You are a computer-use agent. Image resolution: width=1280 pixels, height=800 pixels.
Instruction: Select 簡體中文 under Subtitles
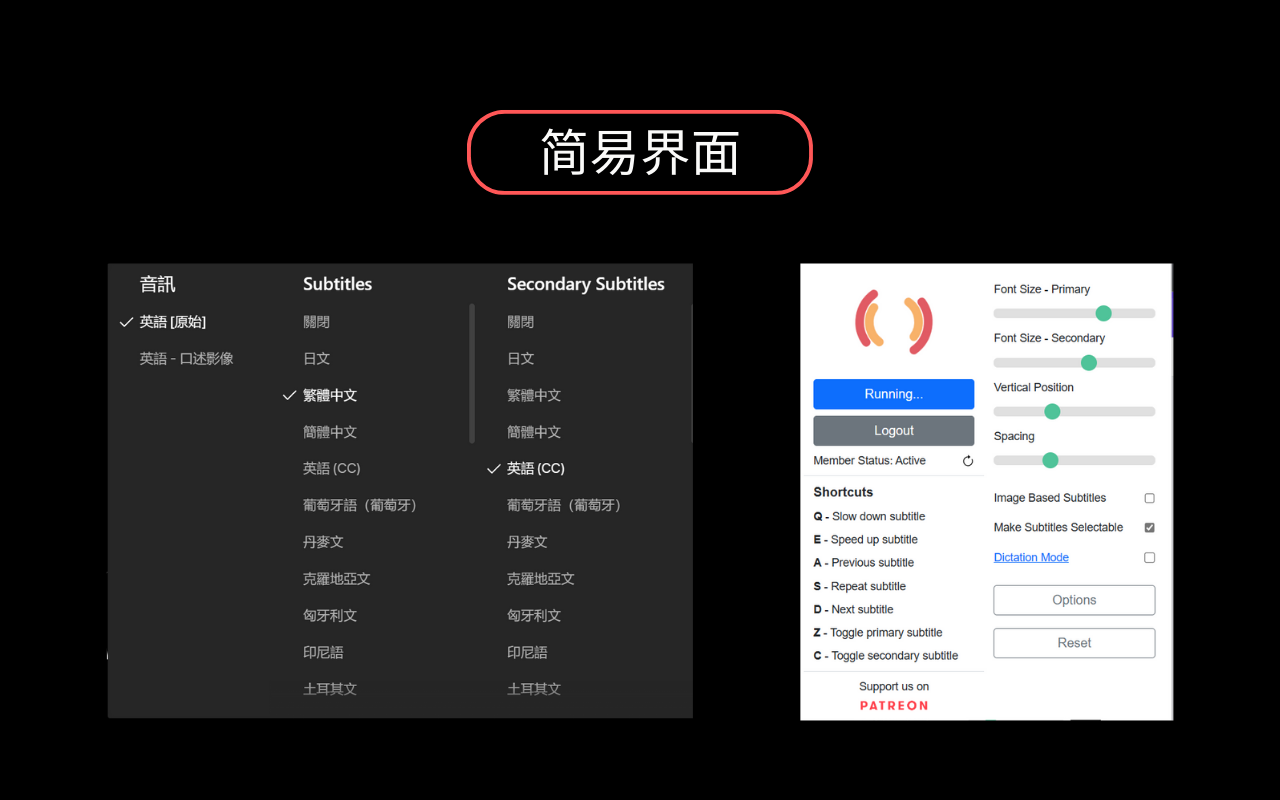pyautogui.click(x=330, y=432)
